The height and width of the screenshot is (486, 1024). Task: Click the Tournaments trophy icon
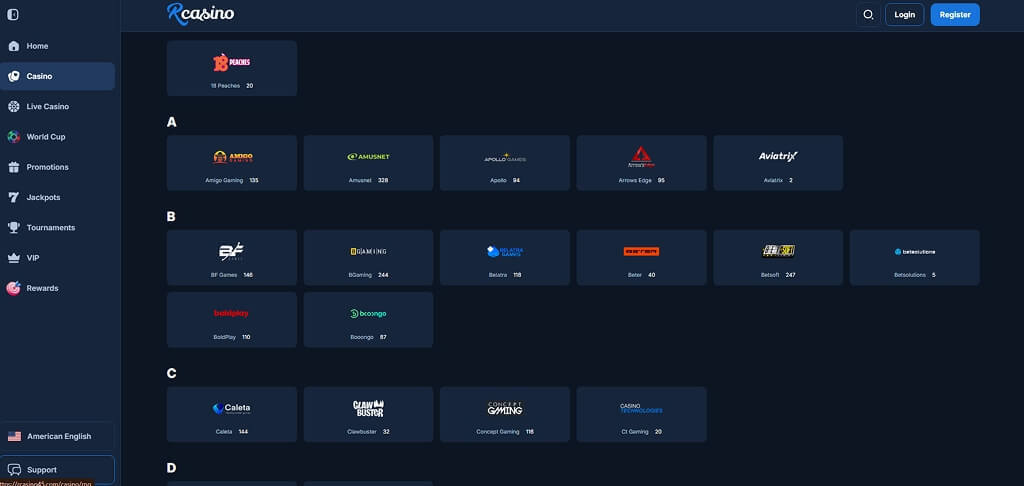13,228
